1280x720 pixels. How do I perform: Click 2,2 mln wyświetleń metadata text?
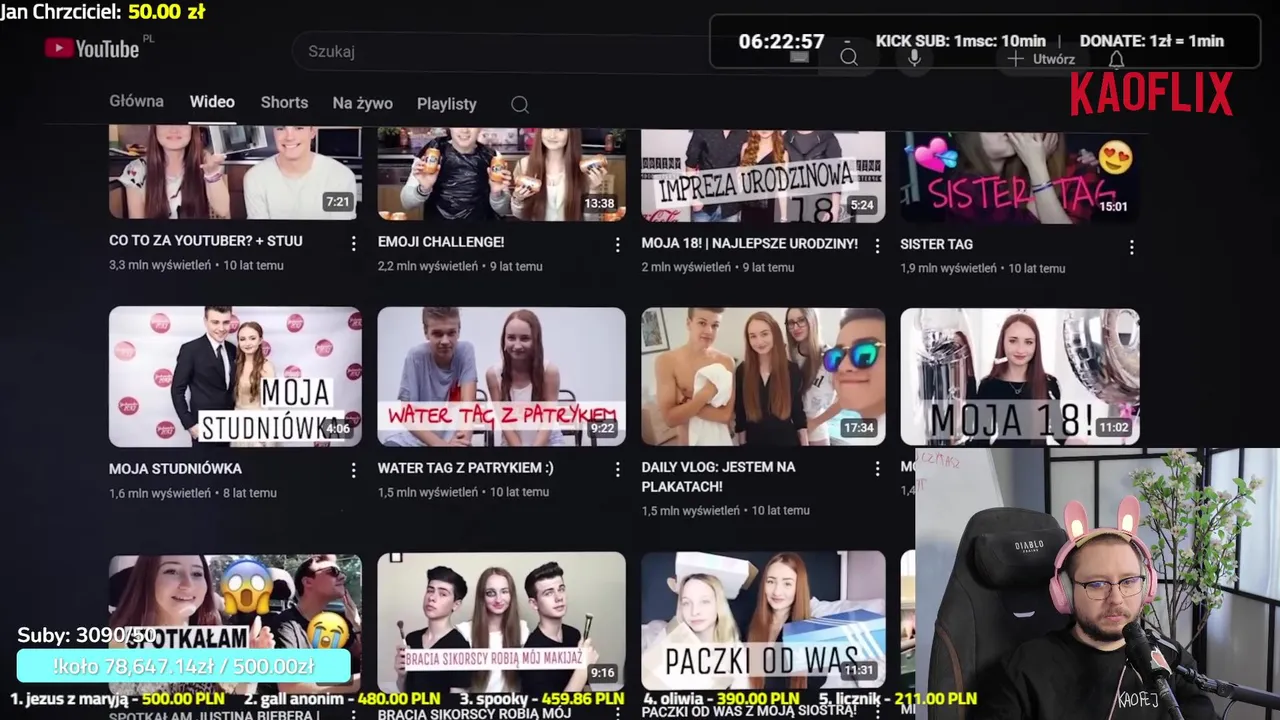coord(428,266)
